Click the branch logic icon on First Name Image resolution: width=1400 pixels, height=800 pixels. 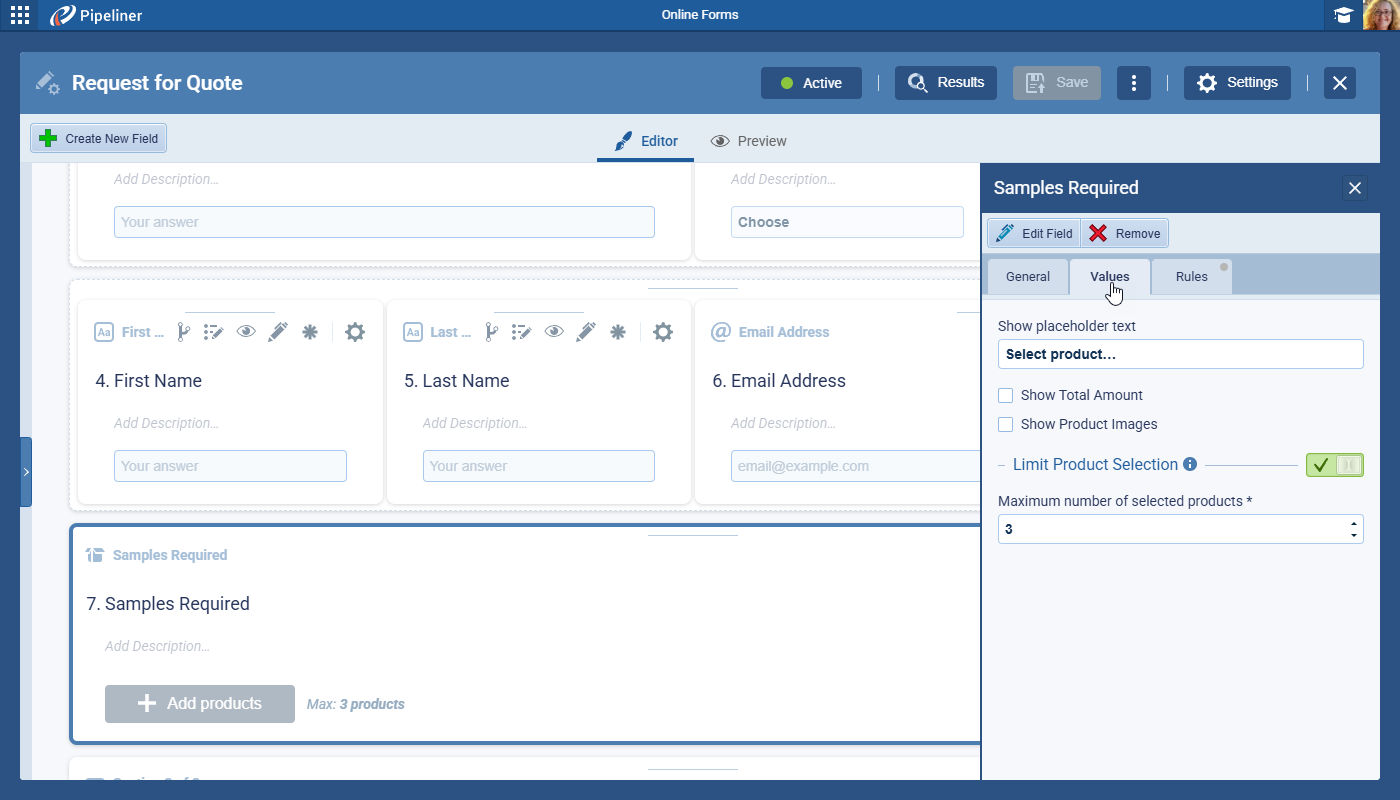tap(183, 332)
